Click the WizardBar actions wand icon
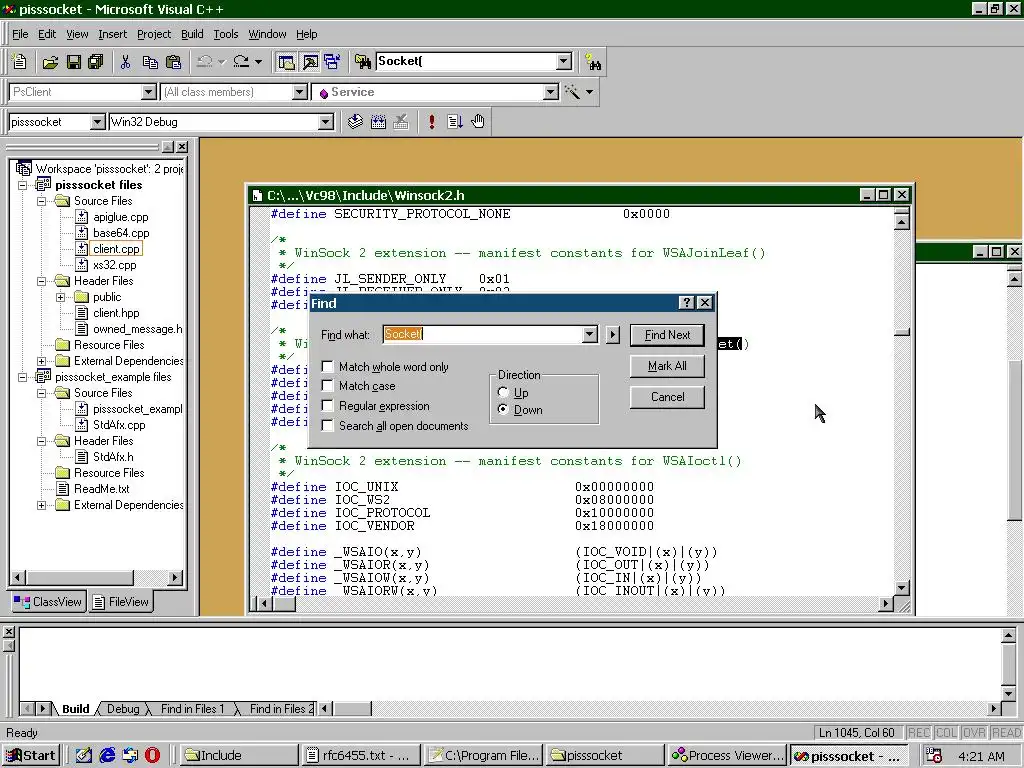Screen dimensions: 1024x768 pos(573,92)
